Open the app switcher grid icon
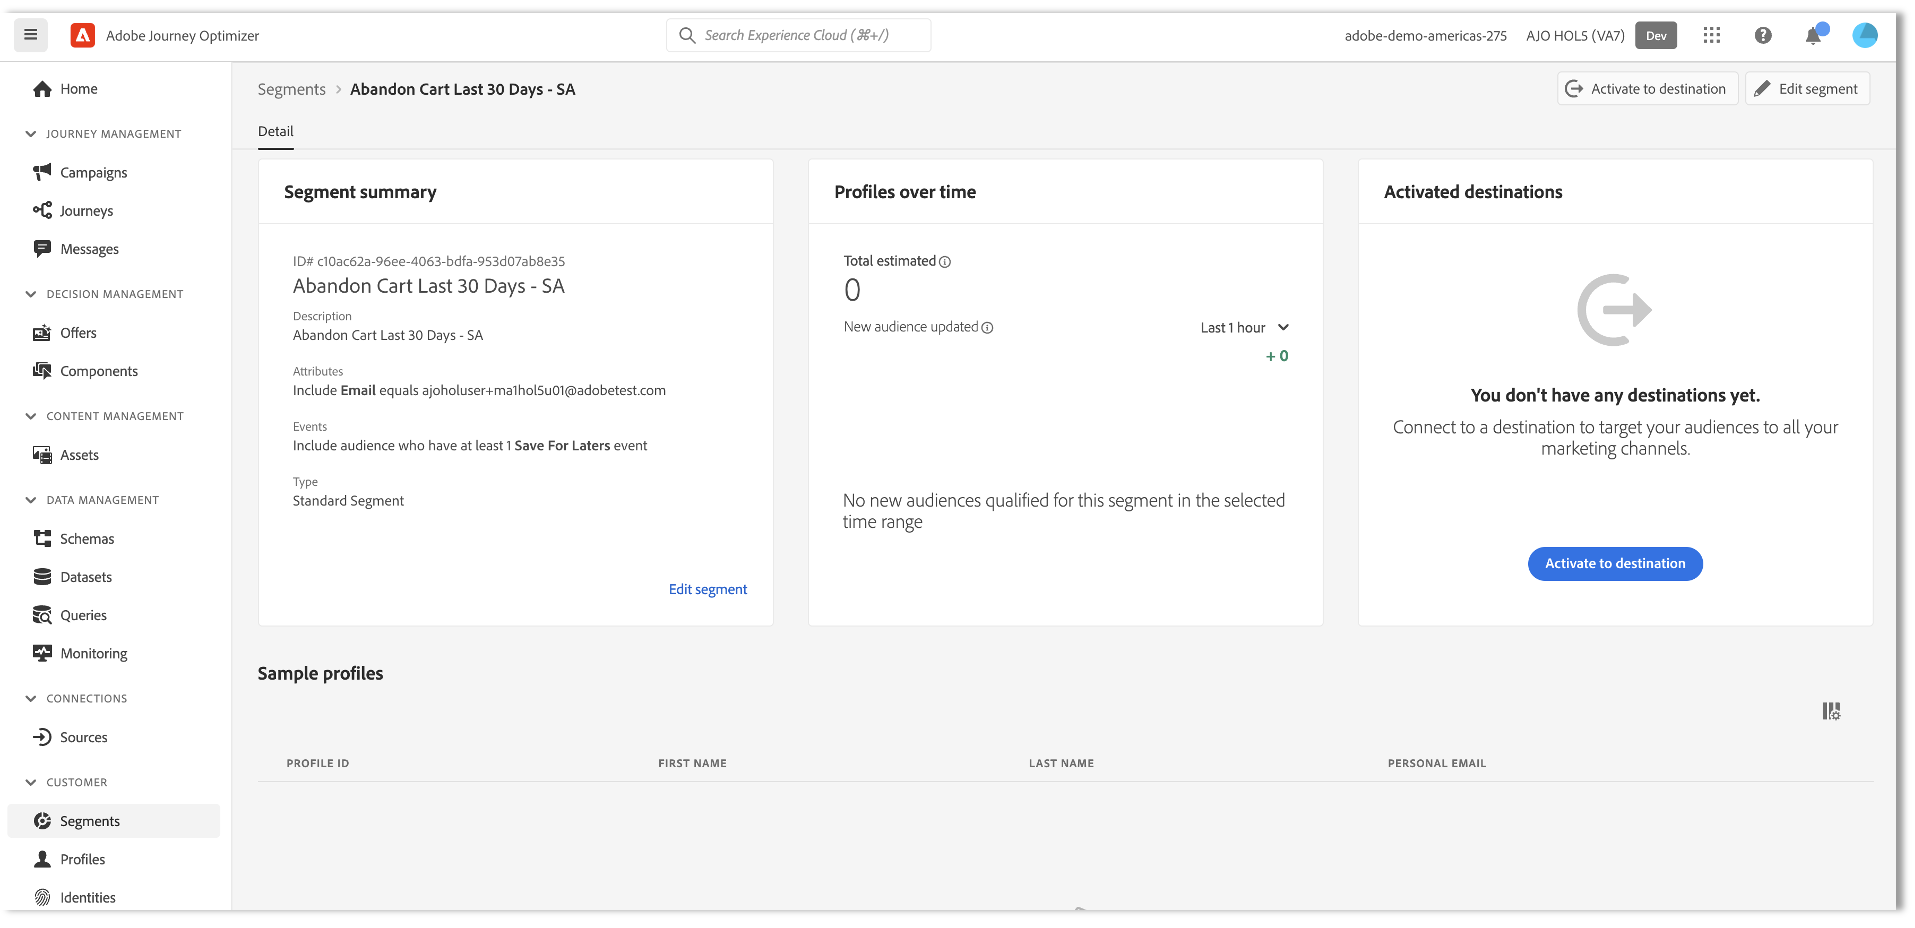This screenshot has width=1915, height=928. [x=1712, y=35]
